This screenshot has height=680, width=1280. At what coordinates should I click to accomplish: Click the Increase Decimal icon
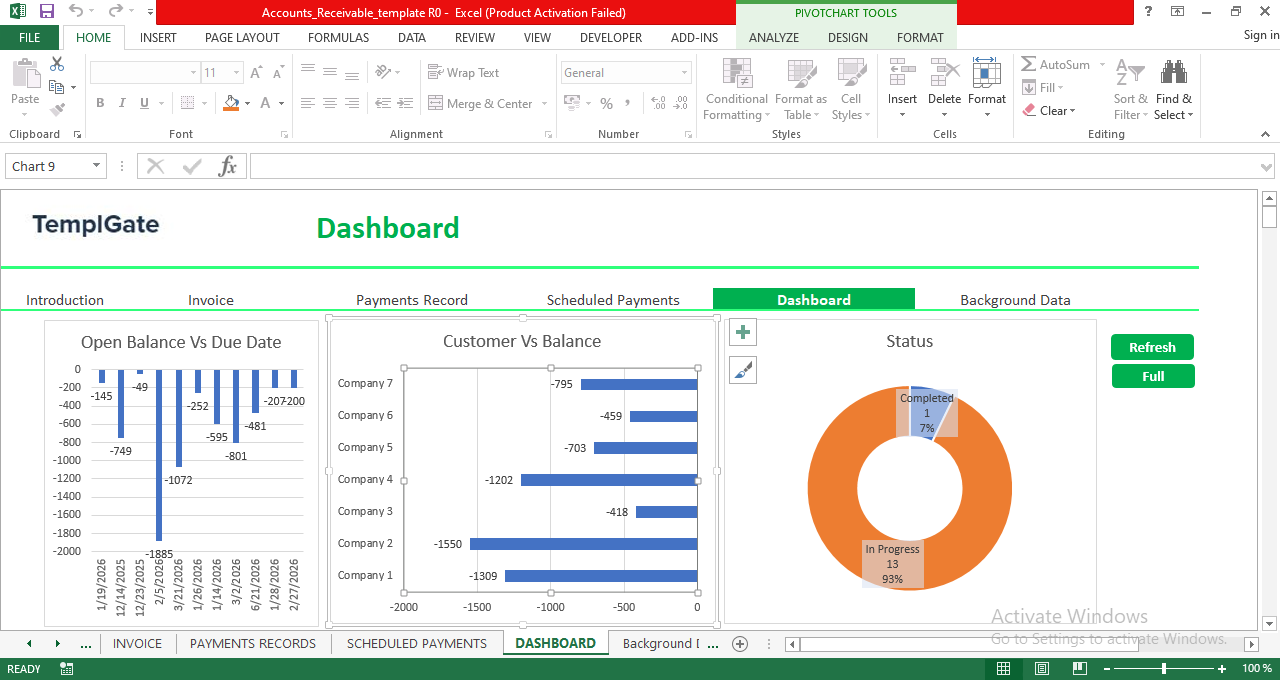(x=658, y=103)
